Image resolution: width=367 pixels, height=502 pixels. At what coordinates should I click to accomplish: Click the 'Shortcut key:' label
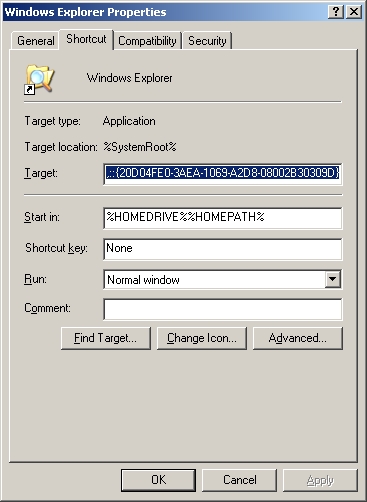(56, 248)
